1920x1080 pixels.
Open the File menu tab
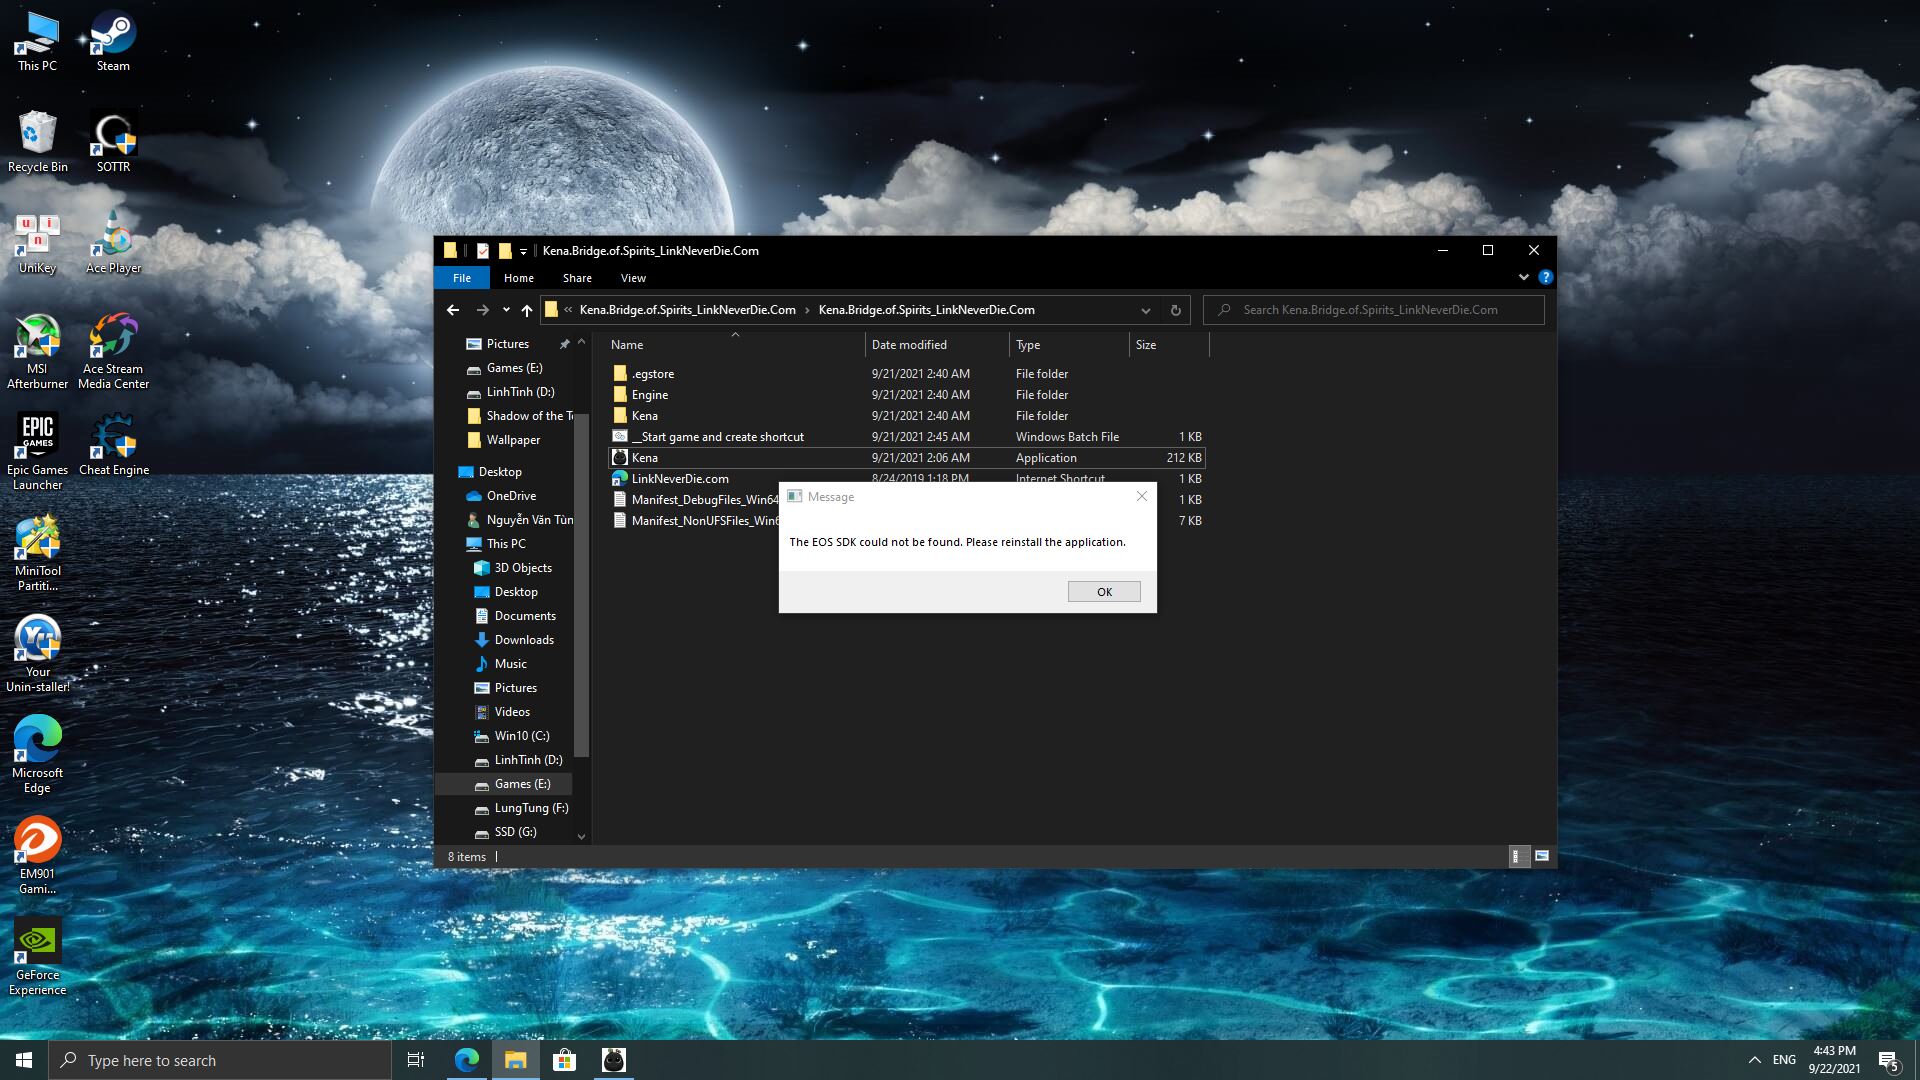click(462, 278)
